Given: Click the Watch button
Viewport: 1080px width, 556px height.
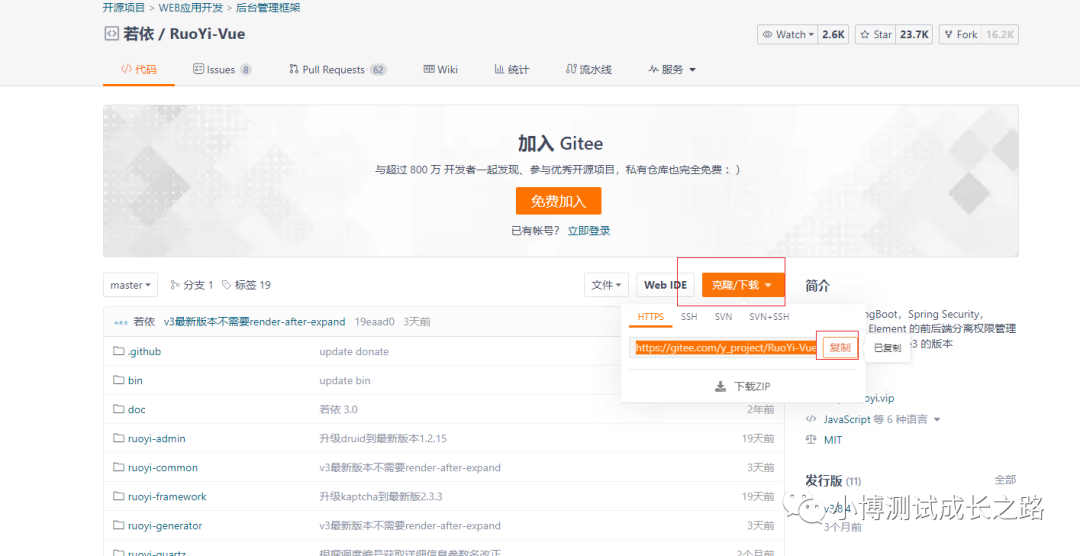Looking at the screenshot, I should pos(788,34).
